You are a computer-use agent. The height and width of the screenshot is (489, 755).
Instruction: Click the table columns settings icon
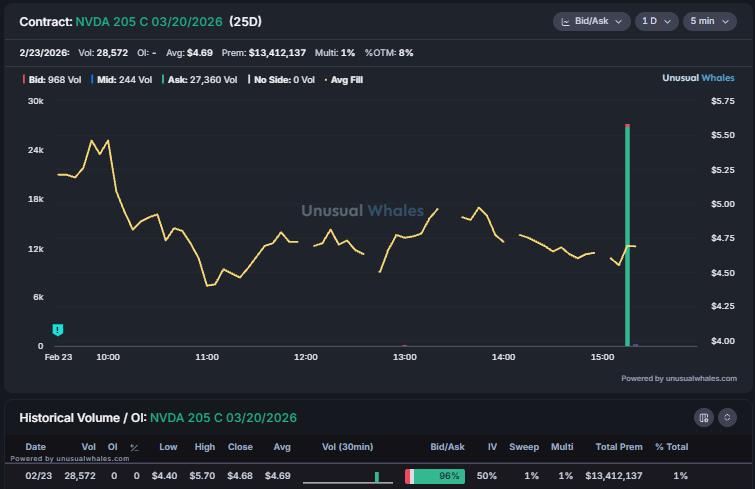point(703,417)
